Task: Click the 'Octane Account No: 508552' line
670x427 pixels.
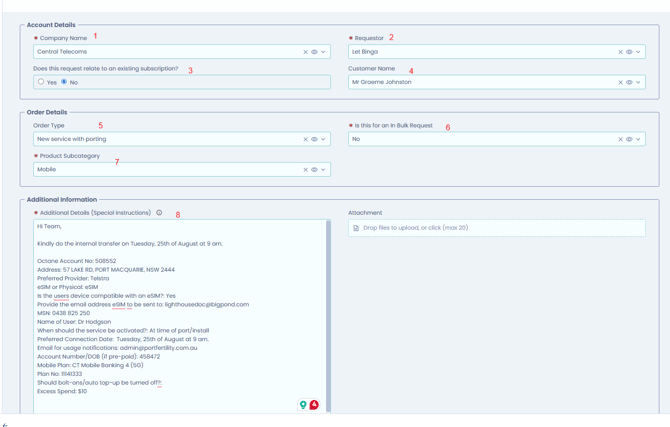Action: coord(76,261)
